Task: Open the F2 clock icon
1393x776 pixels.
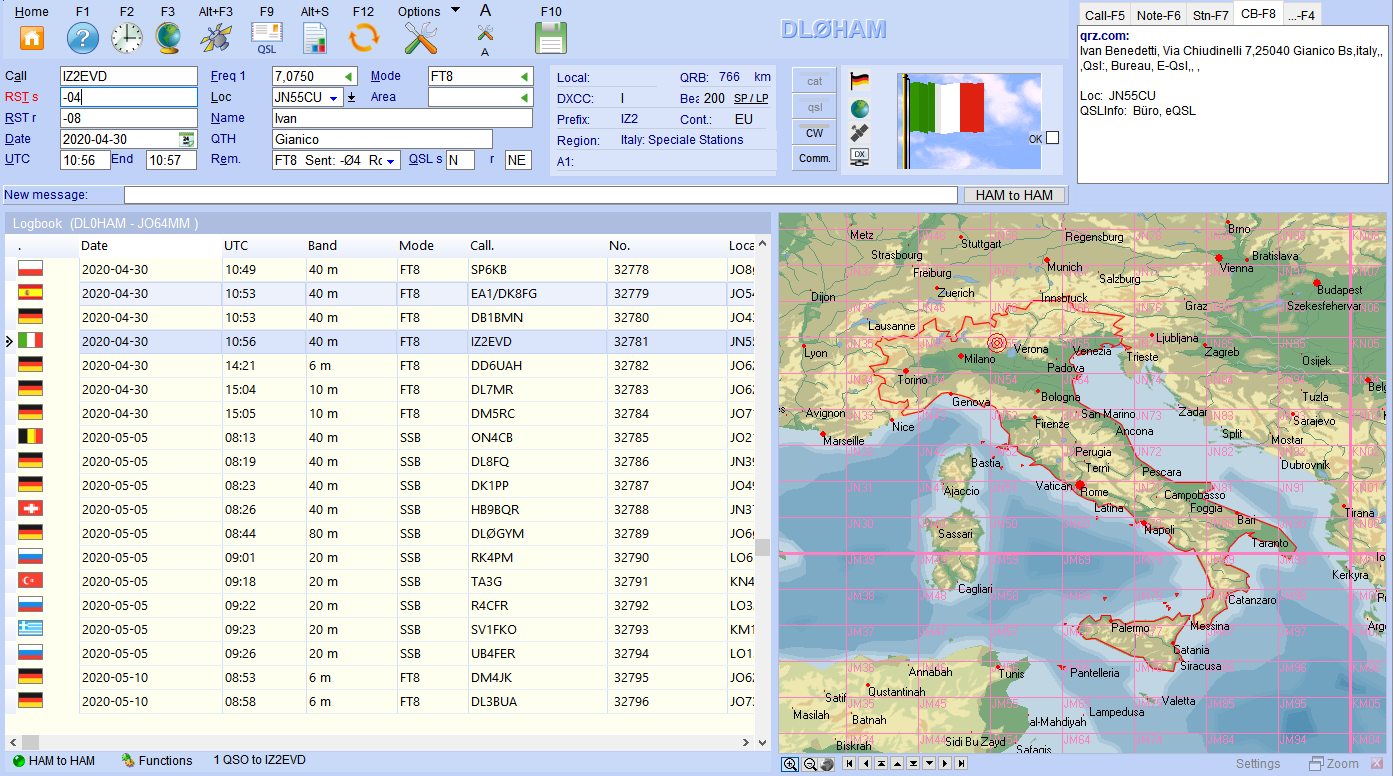Action: [126, 38]
